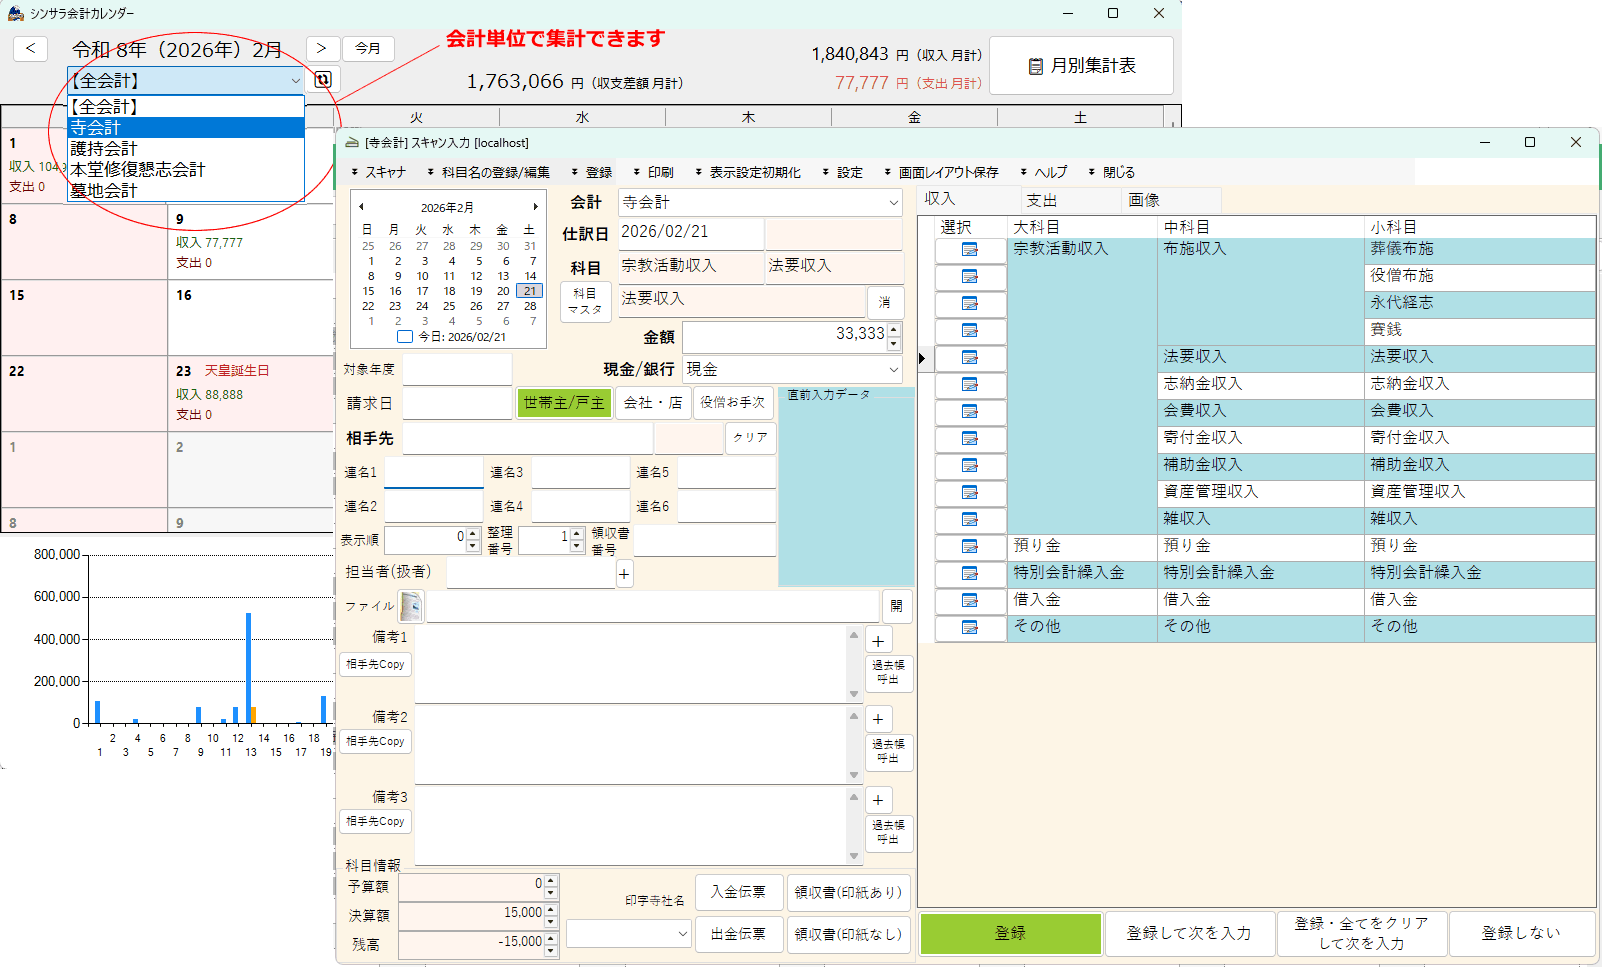Screen dimensions: 1602x967
Task: Open the 会計 dropdown showing 寺会計 in the form
Action: point(760,203)
